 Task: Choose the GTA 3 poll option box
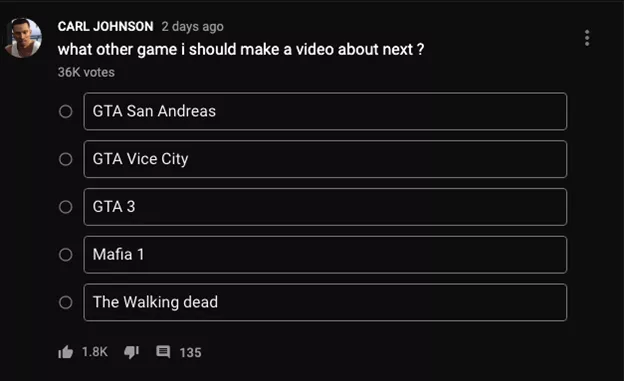[325, 207]
